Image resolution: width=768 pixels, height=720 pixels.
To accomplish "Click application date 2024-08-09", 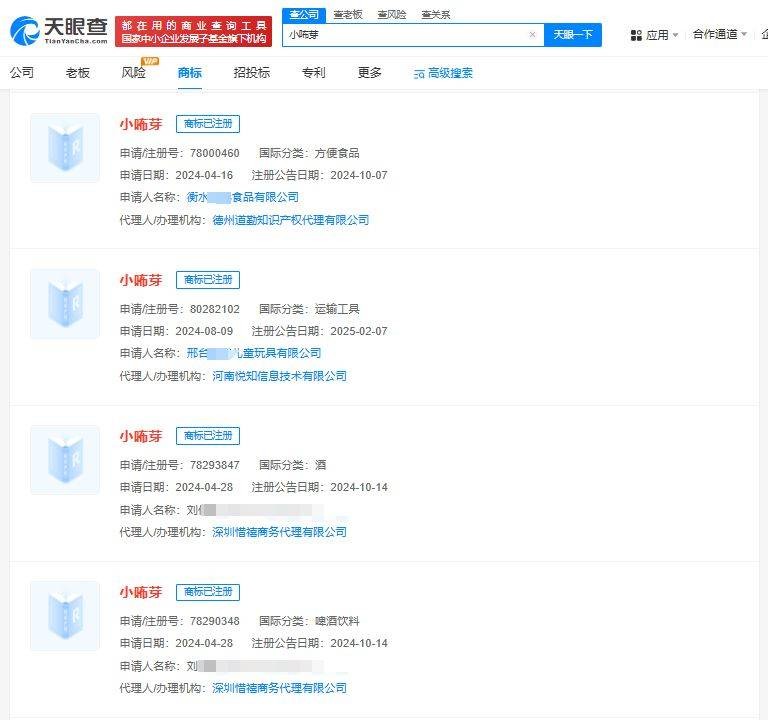I will pos(204,331).
